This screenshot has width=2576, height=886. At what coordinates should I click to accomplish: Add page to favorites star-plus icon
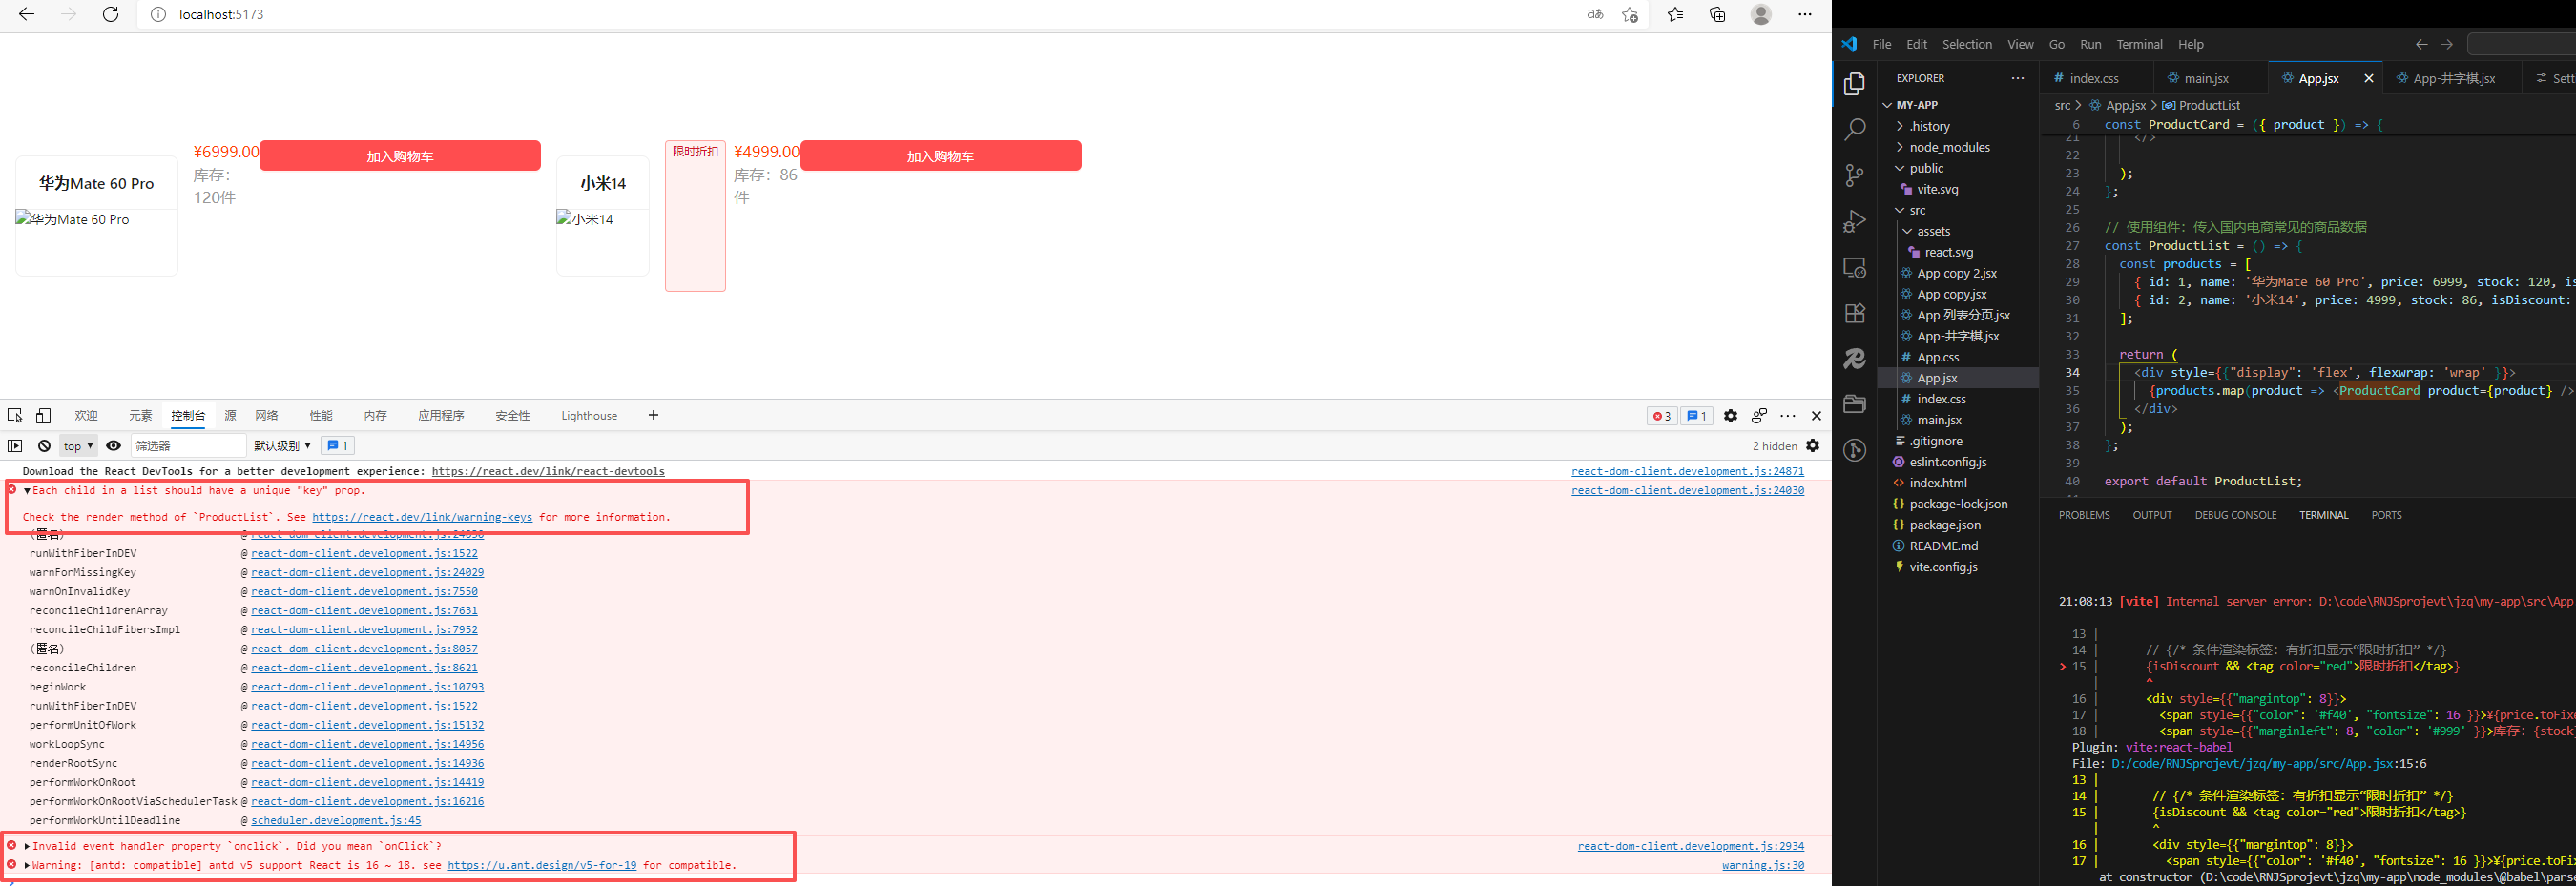[x=1630, y=14]
